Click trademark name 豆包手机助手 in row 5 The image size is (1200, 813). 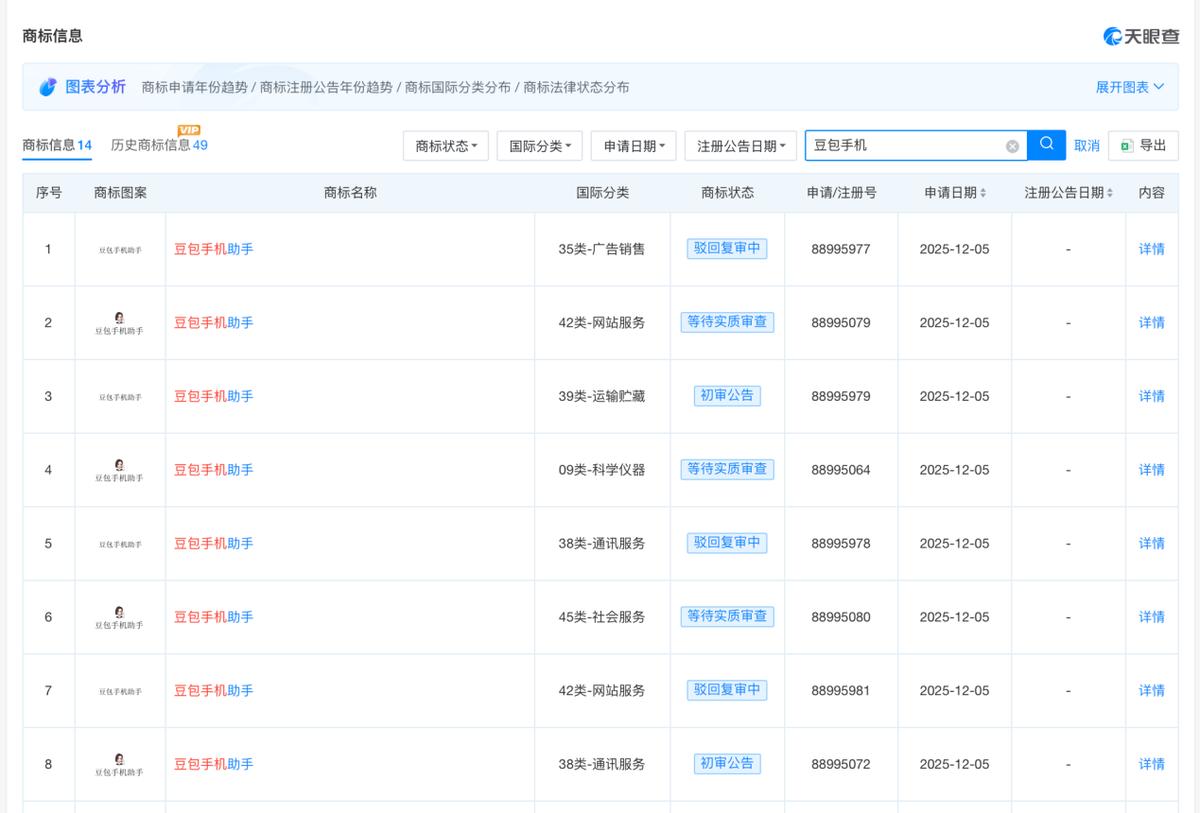click(214, 544)
